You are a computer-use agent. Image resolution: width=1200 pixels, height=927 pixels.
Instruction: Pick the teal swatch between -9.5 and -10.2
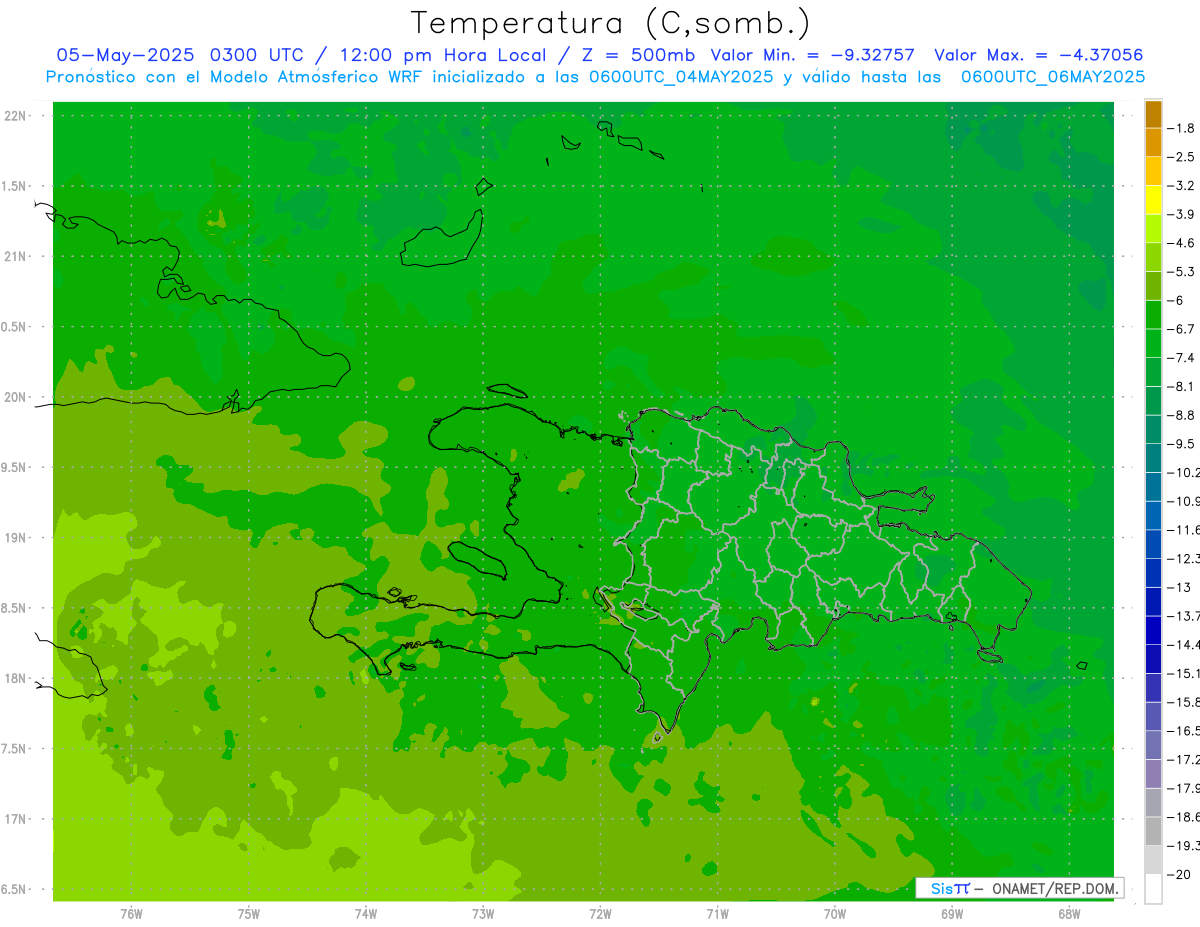coord(1153,458)
